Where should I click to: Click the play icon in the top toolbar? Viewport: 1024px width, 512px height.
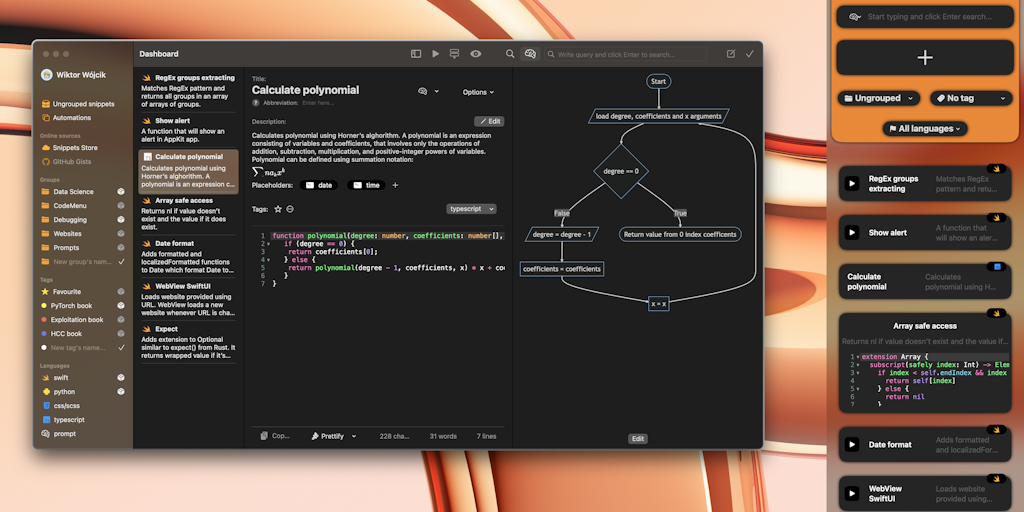(x=435, y=54)
